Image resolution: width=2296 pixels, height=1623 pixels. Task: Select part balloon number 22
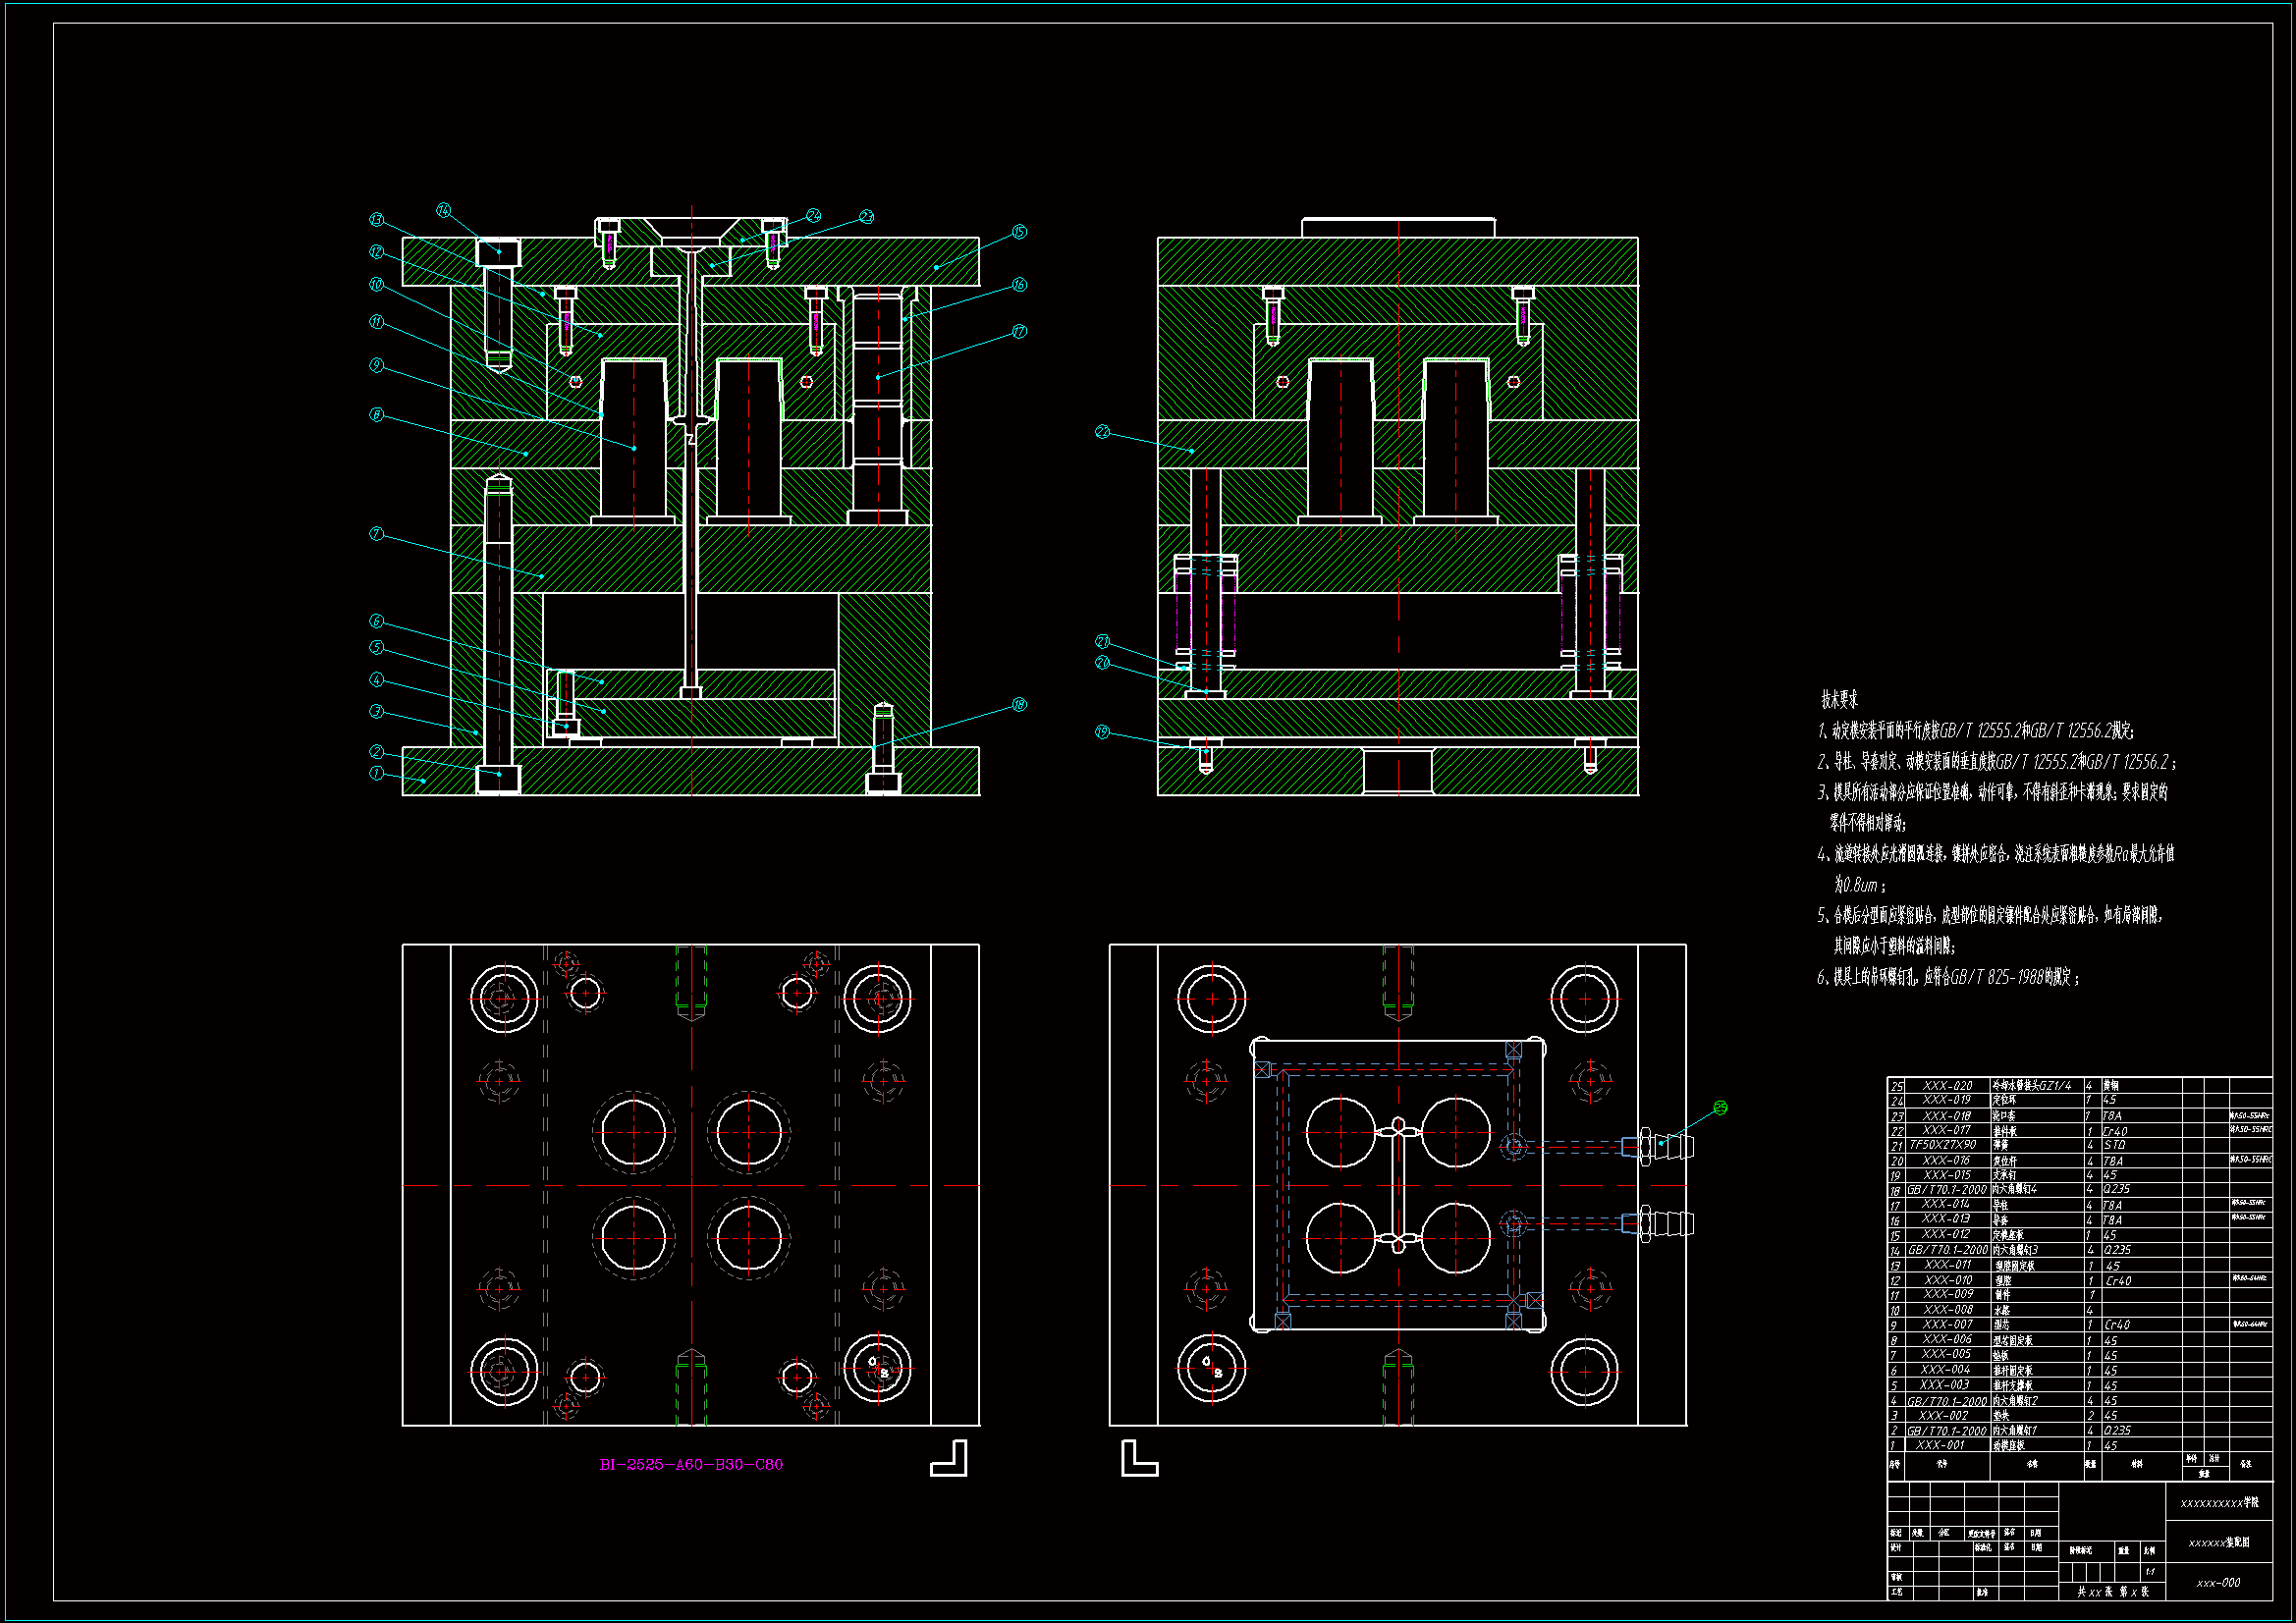1102,432
